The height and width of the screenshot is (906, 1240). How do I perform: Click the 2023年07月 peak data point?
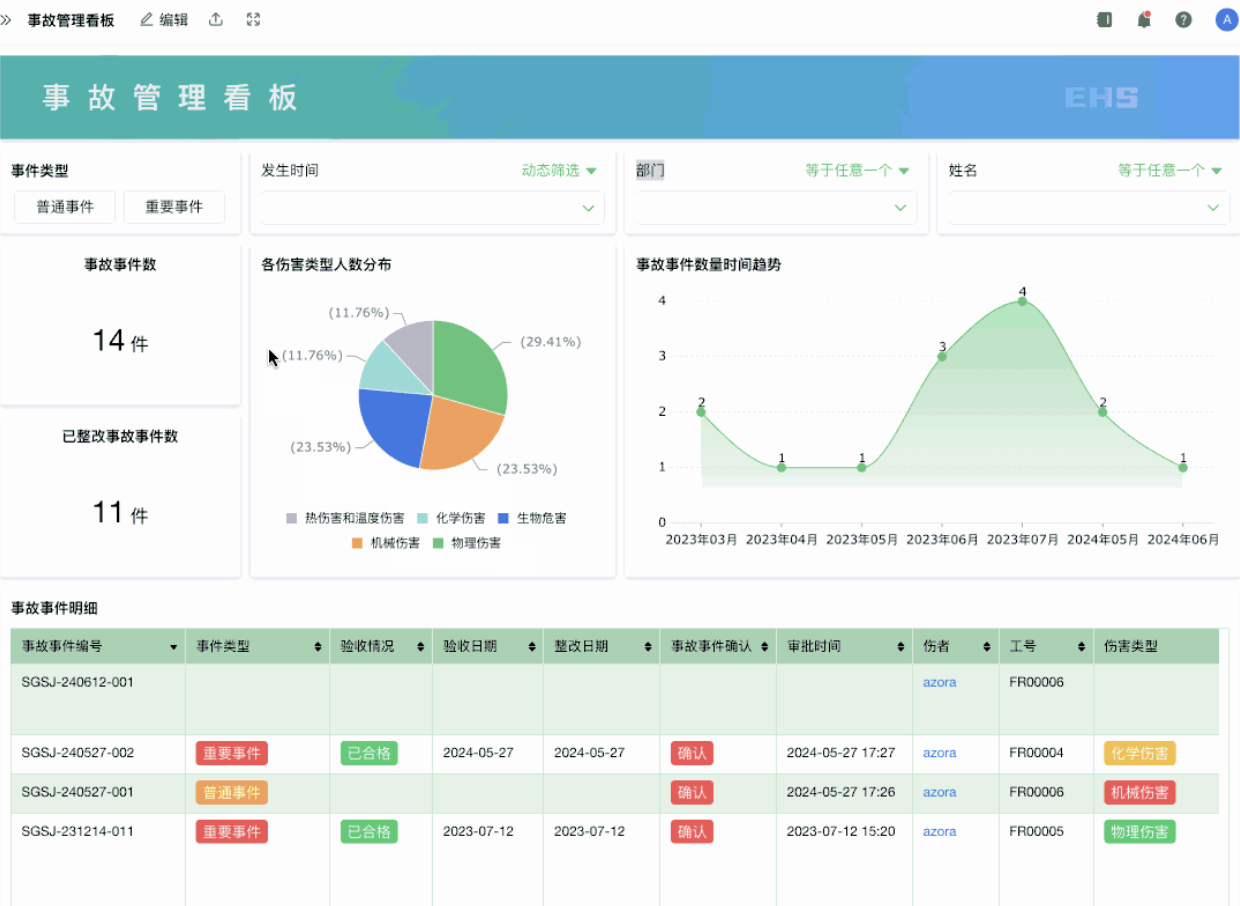[x=1022, y=301]
